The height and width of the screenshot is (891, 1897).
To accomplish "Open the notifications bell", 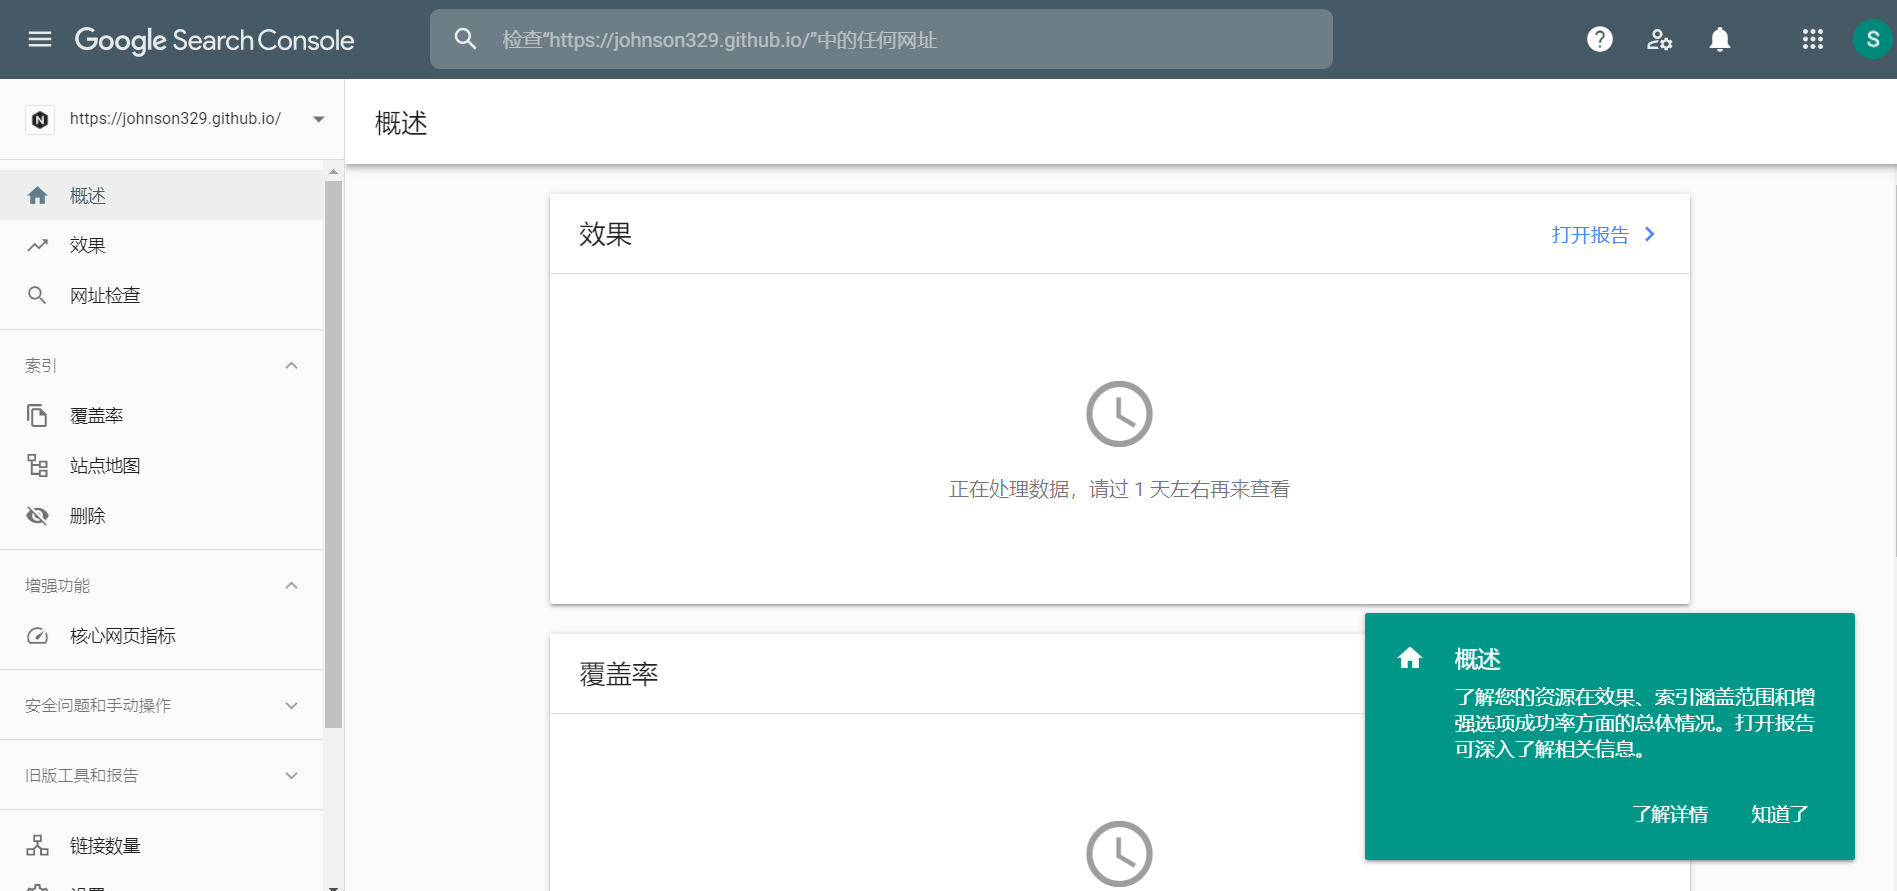I will click(x=1720, y=39).
